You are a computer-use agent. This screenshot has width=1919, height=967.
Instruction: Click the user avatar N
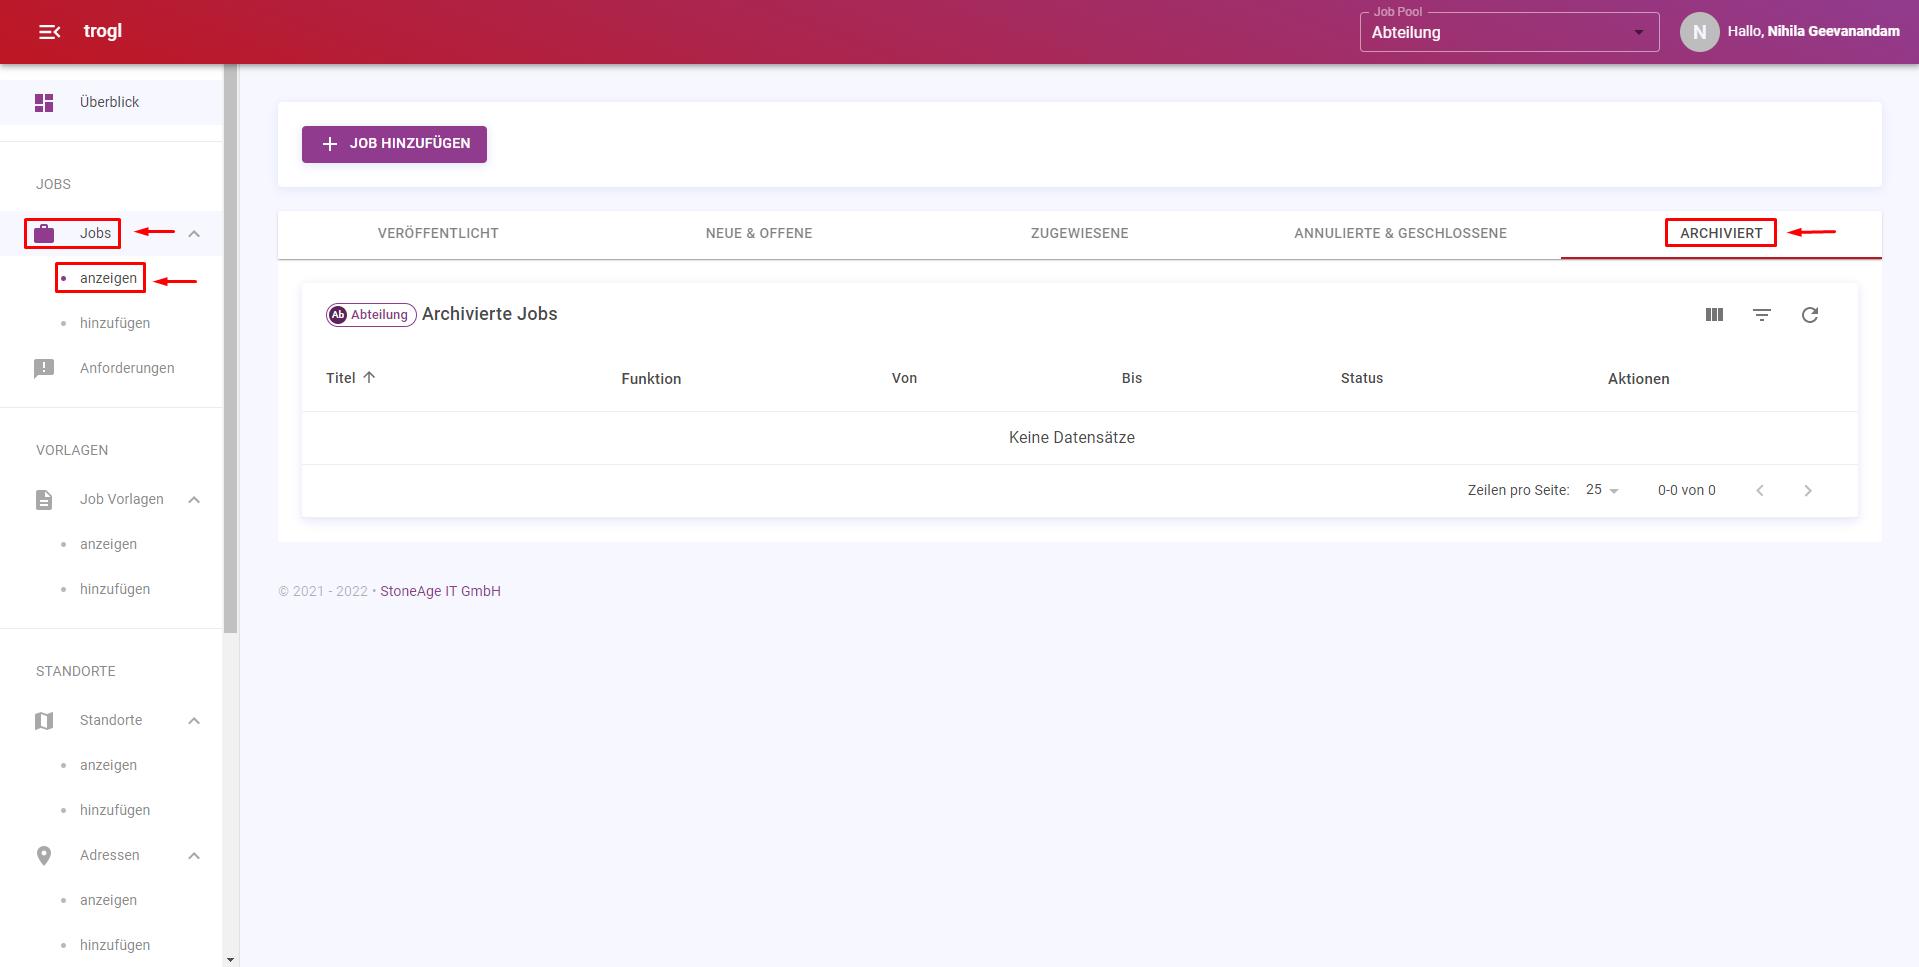pyautogui.click(x=1699, y=32)
